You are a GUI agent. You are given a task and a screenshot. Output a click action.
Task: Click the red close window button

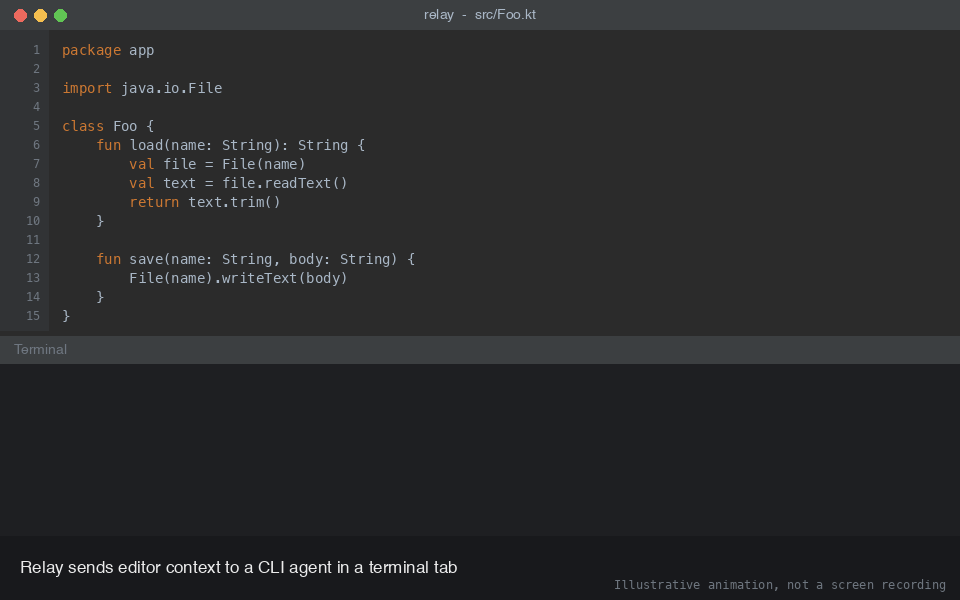click(20, 15)
